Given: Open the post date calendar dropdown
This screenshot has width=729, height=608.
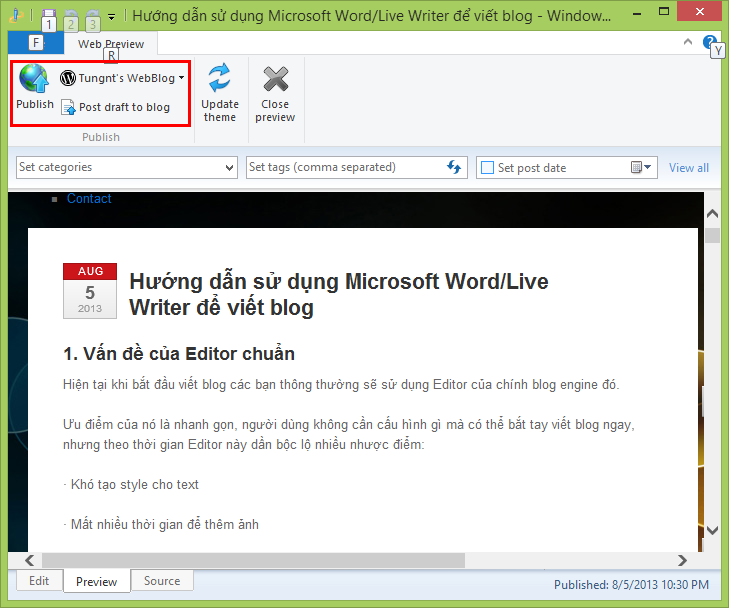Looking at the screenshot, I should [x=641, y=167].
